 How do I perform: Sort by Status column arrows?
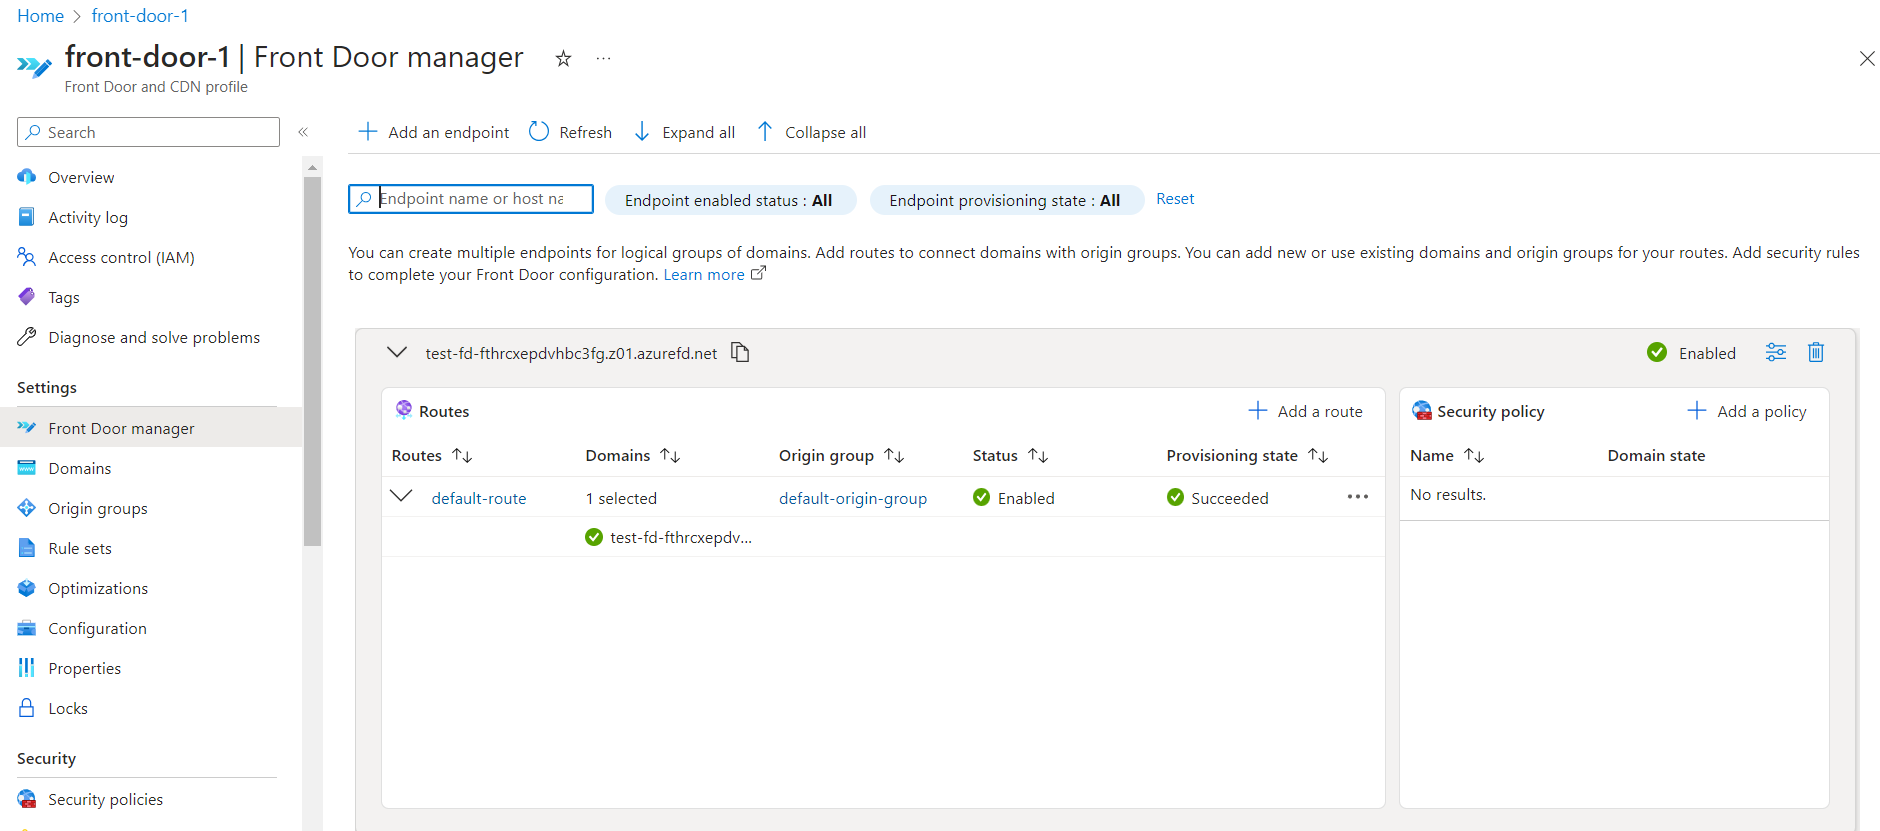coord(1038,455)
